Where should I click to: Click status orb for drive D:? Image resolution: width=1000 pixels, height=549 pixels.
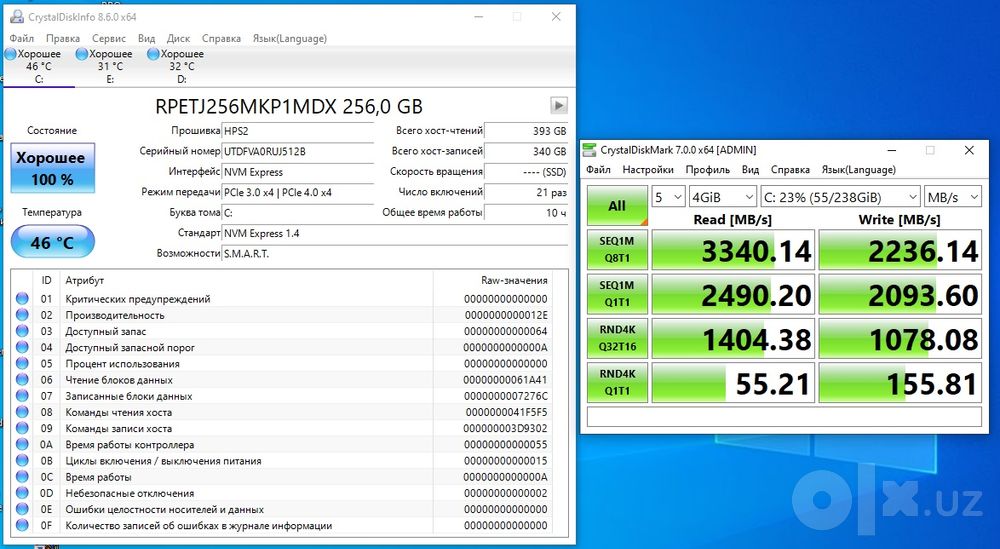click(x=153, y=54)
